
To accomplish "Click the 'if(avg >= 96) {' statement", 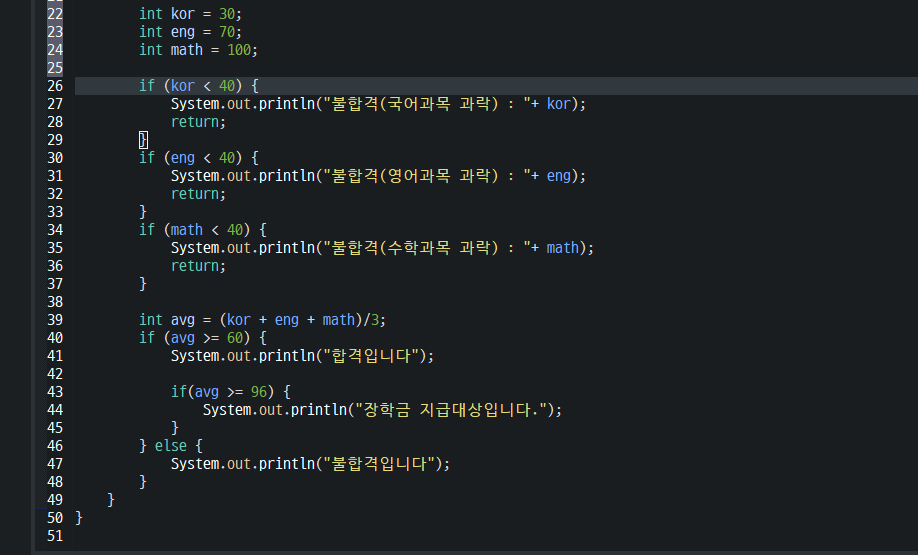I will coord(231,392).
